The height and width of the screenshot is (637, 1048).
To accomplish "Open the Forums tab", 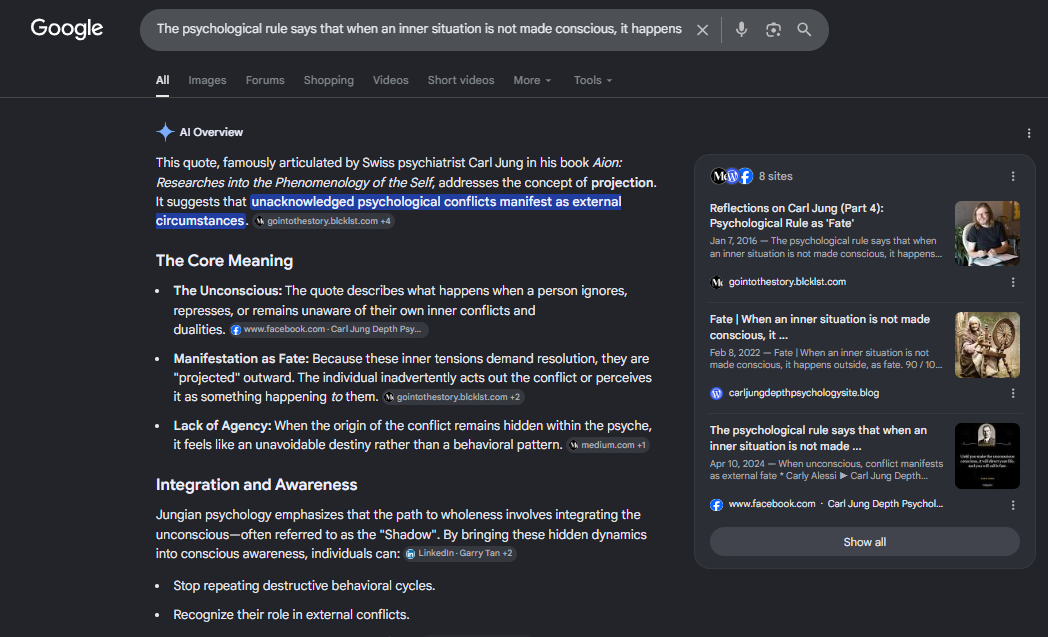I will [x=265, y=80].
